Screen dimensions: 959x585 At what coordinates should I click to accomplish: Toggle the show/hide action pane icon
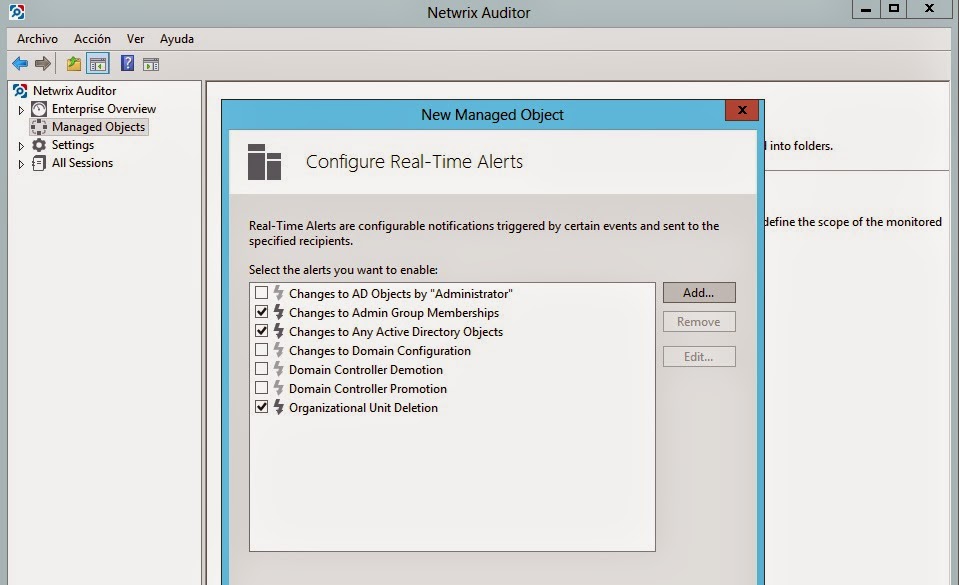(x=151, y=64)
